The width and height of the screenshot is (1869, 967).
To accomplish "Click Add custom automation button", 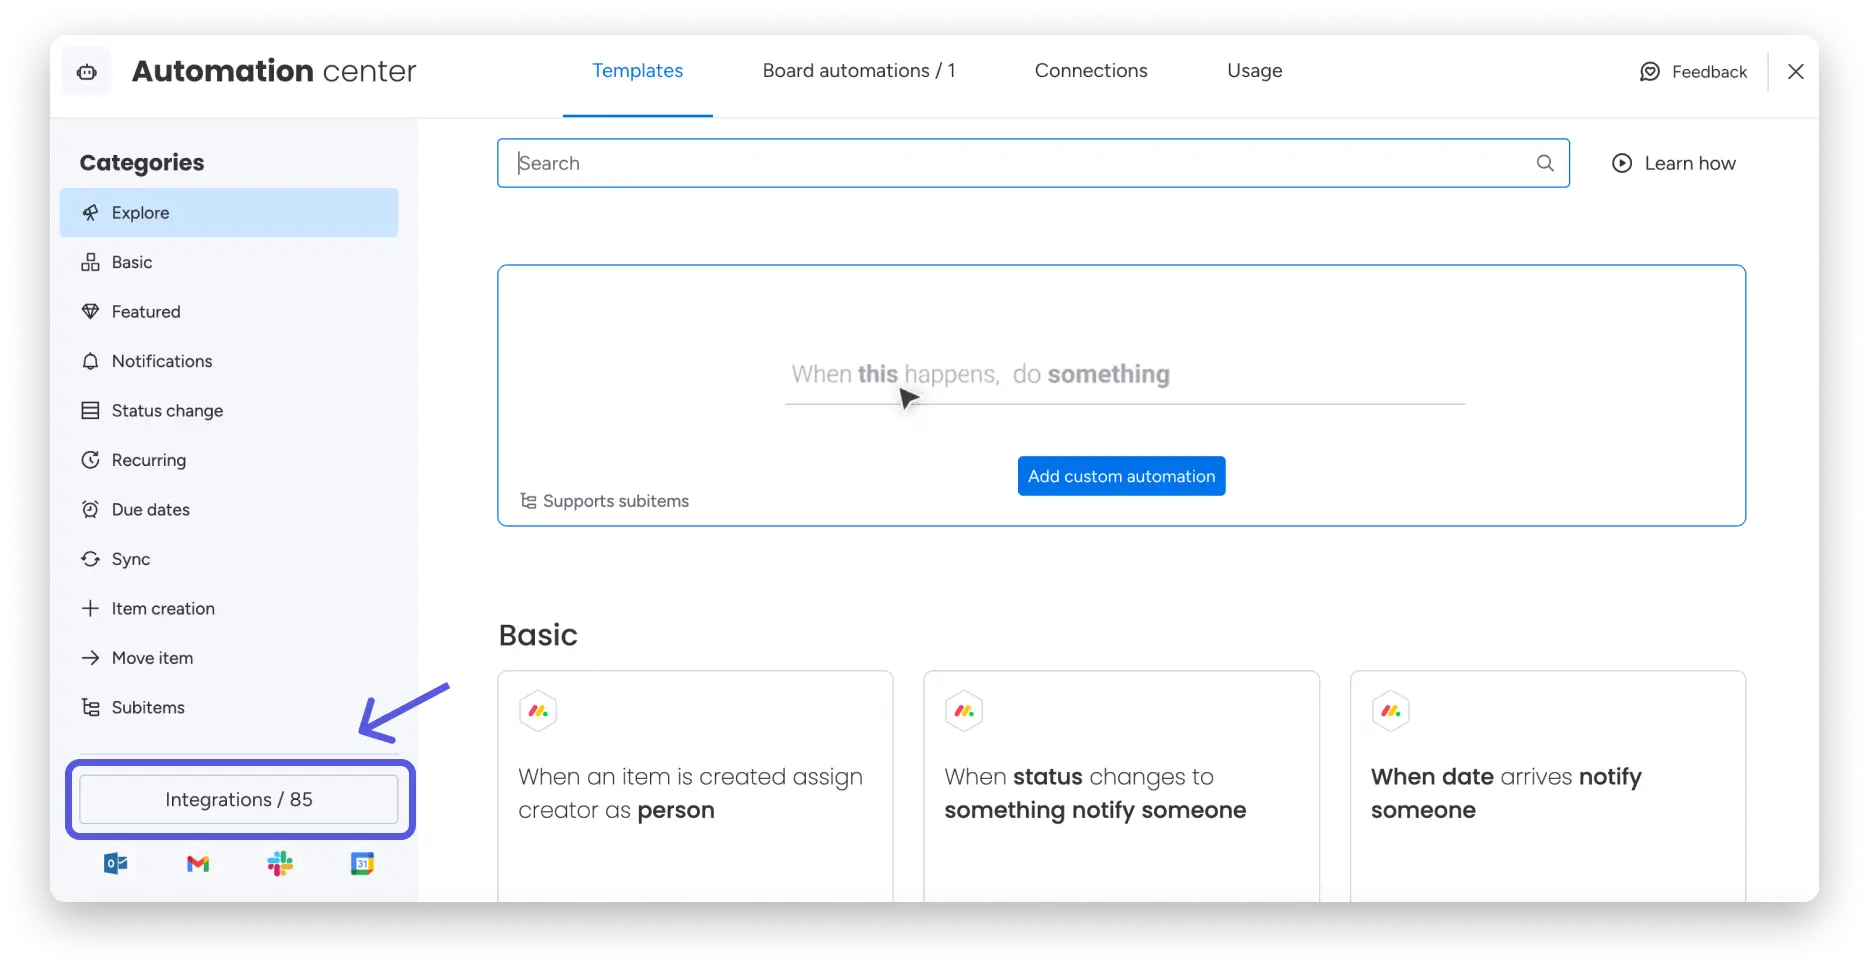I will click(x=1121, y=476).
